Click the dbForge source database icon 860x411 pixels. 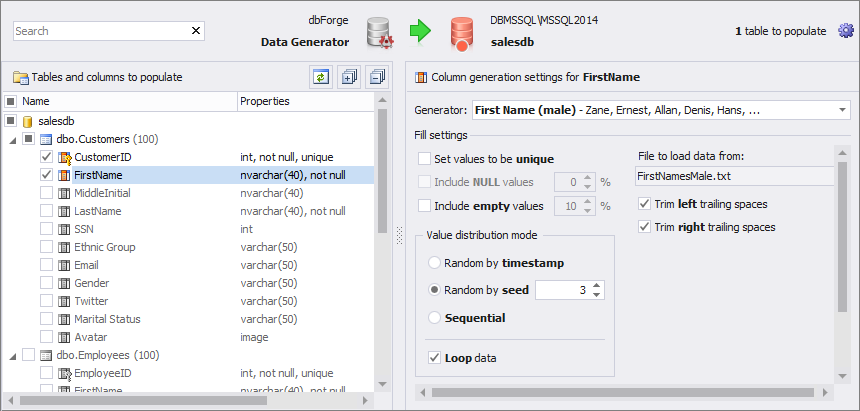(x=380, y=33)
